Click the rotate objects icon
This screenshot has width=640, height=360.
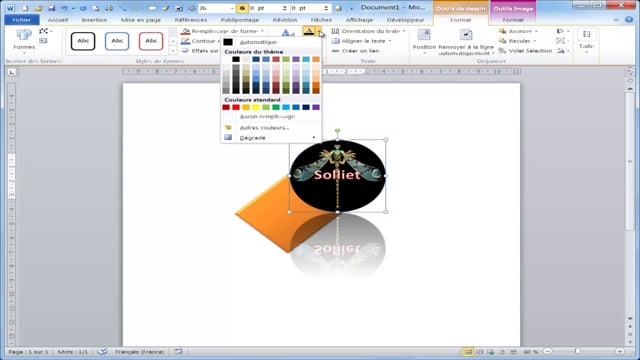coord(561,51)
